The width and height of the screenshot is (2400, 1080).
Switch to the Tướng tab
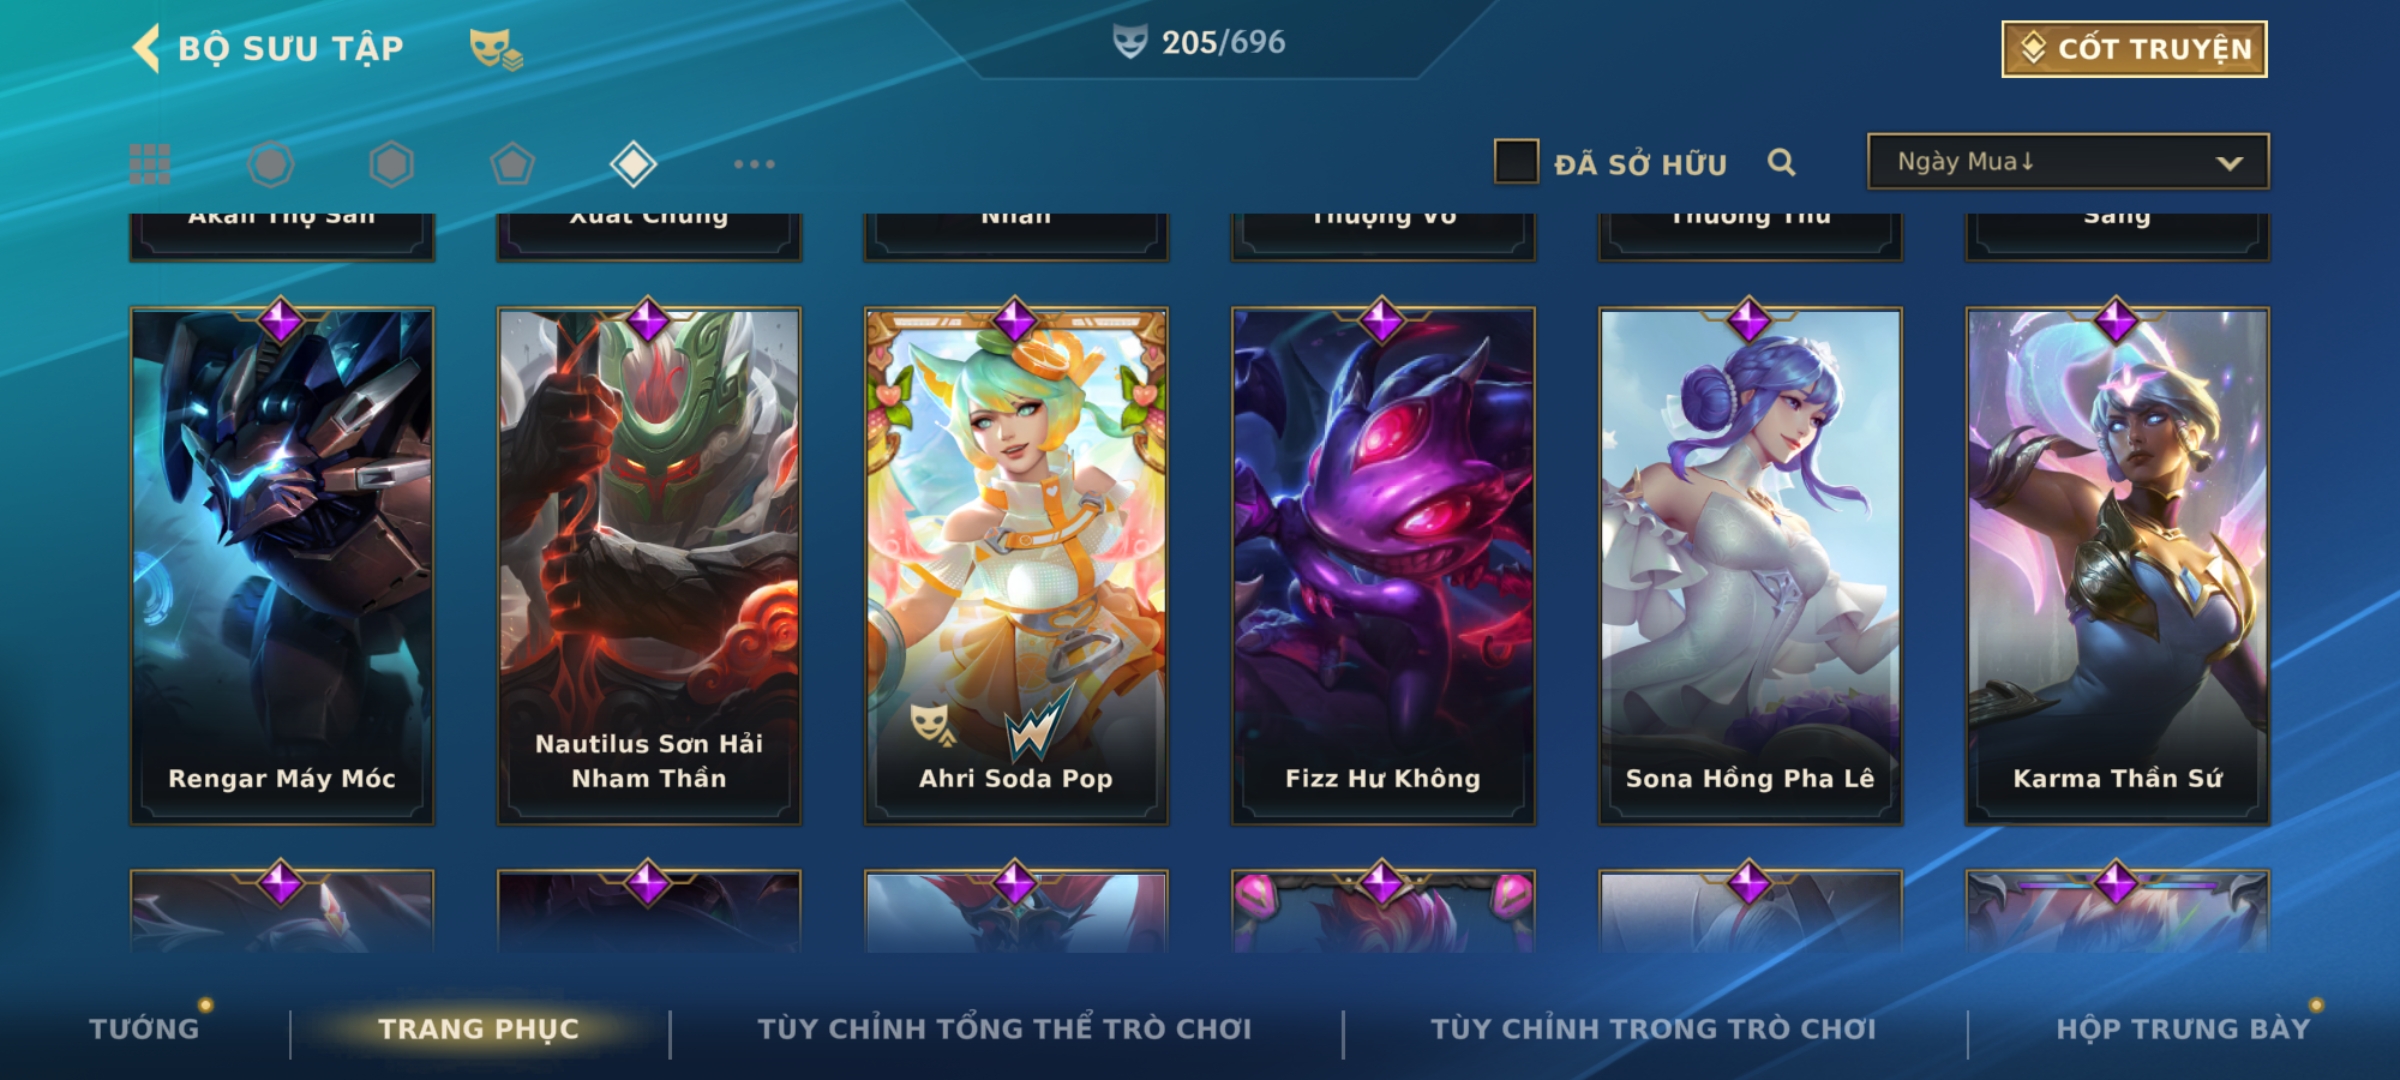point(144,1029)
